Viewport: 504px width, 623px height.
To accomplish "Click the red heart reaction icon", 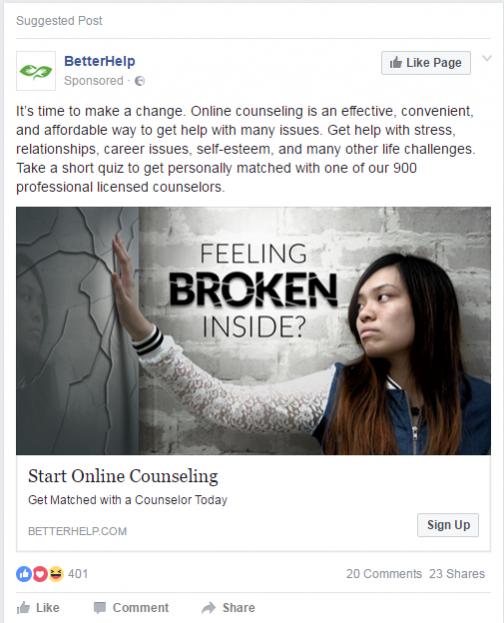I will click(40, 574).
